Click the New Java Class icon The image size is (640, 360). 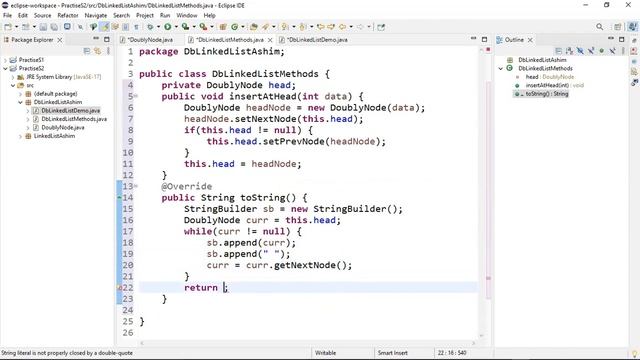click(x=234, y=27)
